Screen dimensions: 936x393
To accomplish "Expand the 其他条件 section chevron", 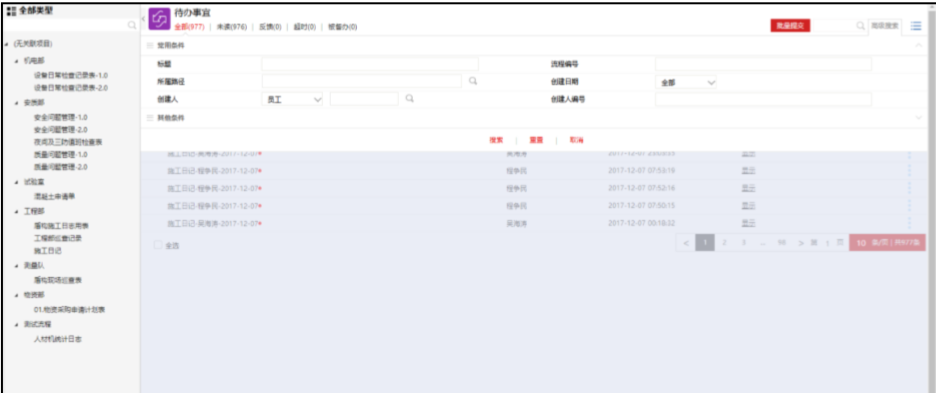I will [x=919, y=118].
